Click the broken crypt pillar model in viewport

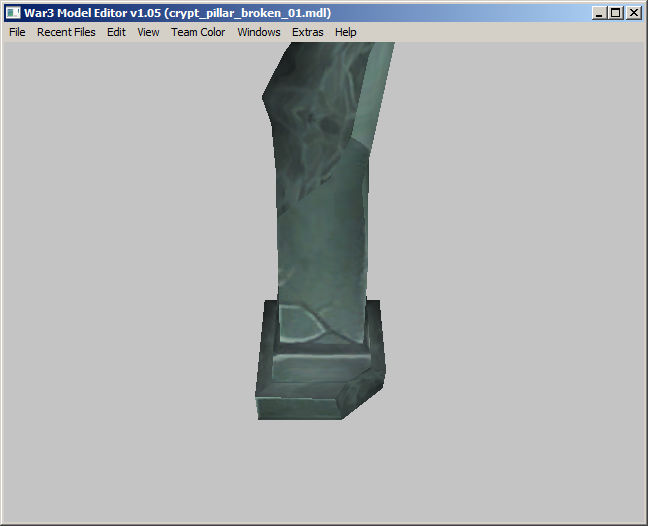point(322,231)
